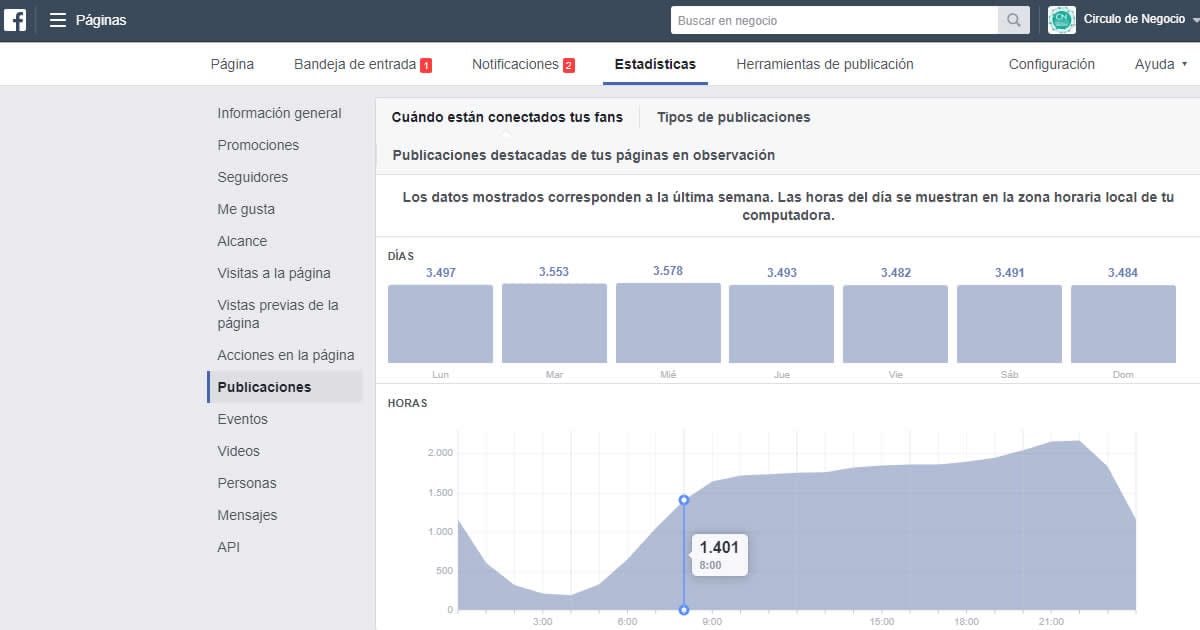Open Herramientas de publicación tab

pos(825,64)
